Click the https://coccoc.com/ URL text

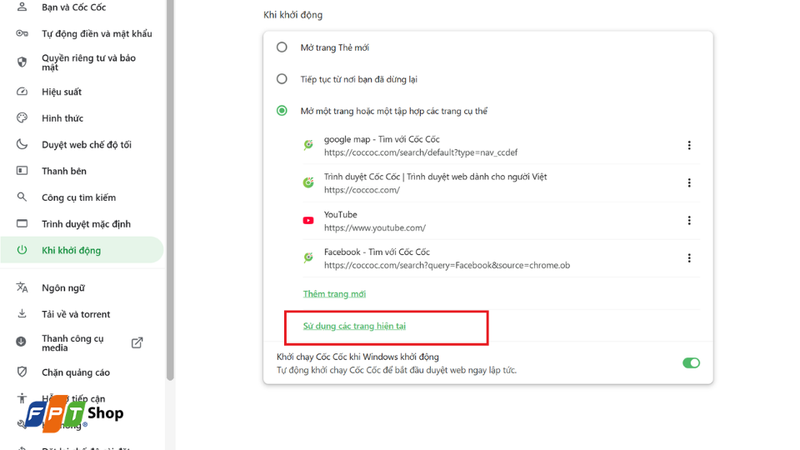[x=362, y=190]
